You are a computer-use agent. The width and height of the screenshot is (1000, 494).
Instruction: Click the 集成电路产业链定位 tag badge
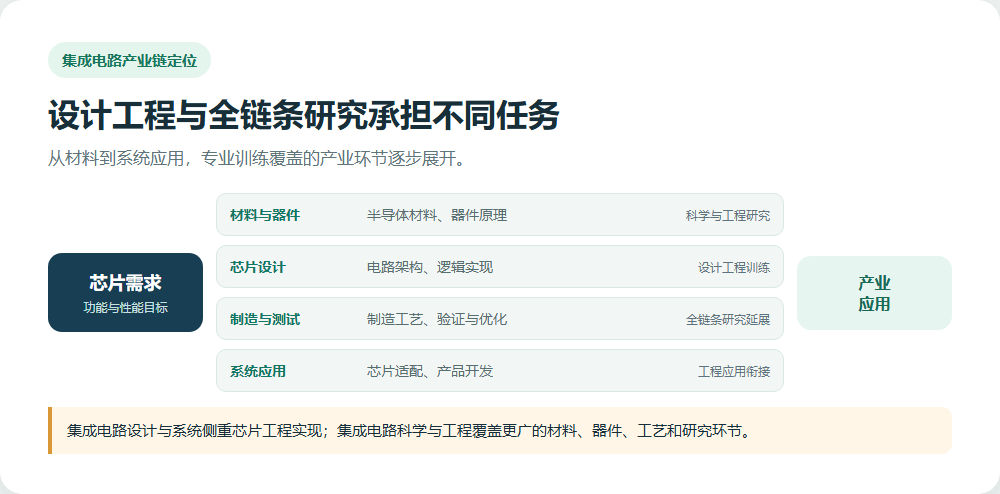tap(129, 61)
